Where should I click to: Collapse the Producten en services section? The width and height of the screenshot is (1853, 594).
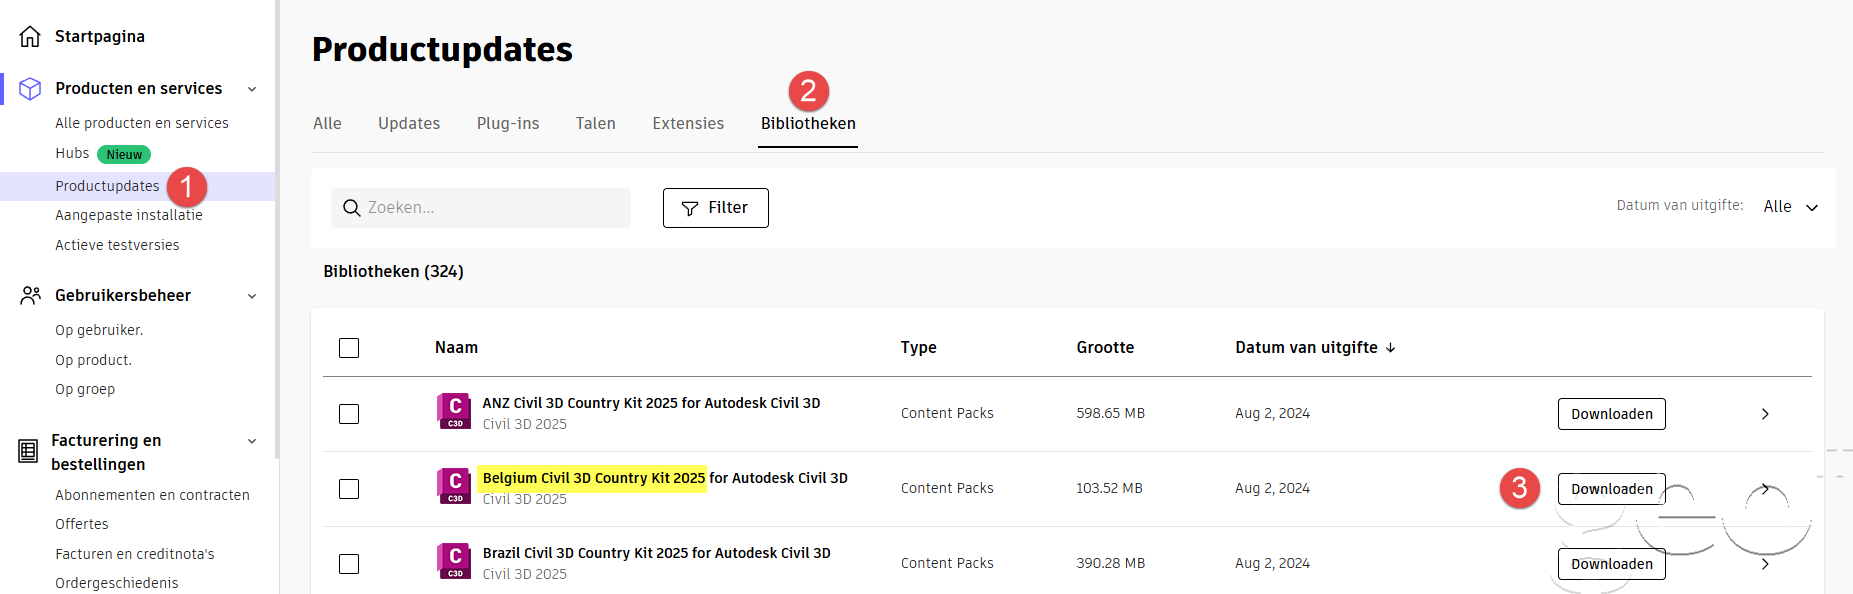(x=252, y=89)
